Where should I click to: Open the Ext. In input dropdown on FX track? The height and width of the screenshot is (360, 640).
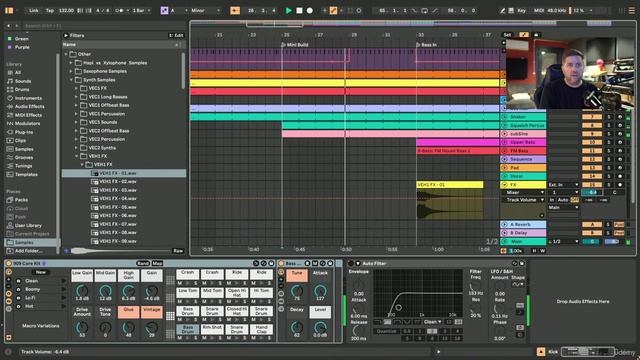coord(563,185)
